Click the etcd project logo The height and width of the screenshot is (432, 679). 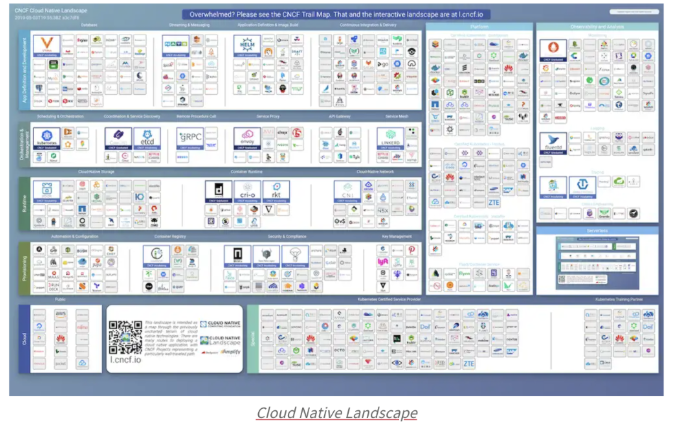[147, 139]
